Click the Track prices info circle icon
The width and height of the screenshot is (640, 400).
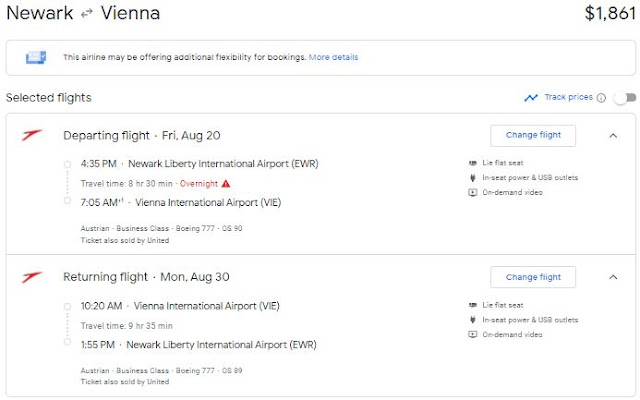coord(601,98)
